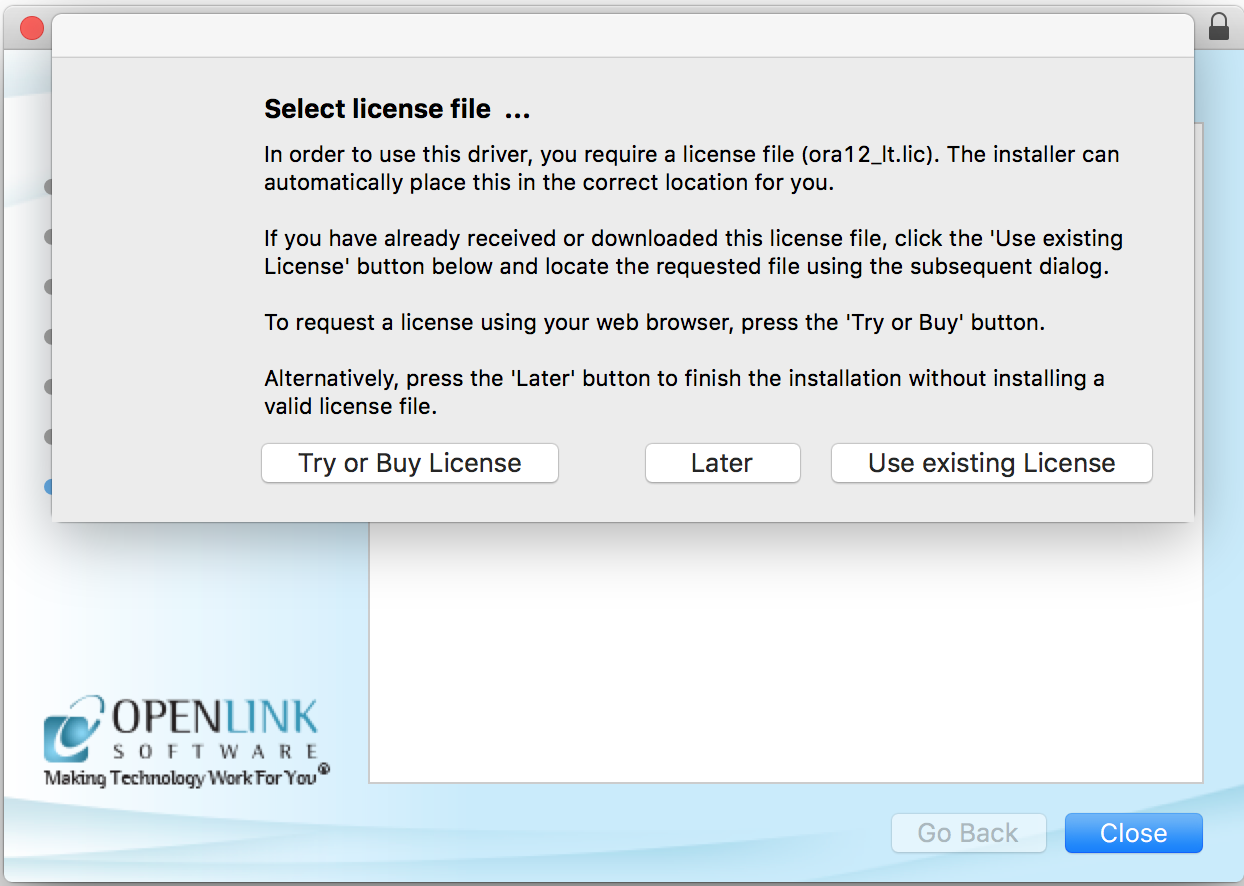
Task: Click the gray bullet just above blue bullet
Action: [x=48, y=436]
